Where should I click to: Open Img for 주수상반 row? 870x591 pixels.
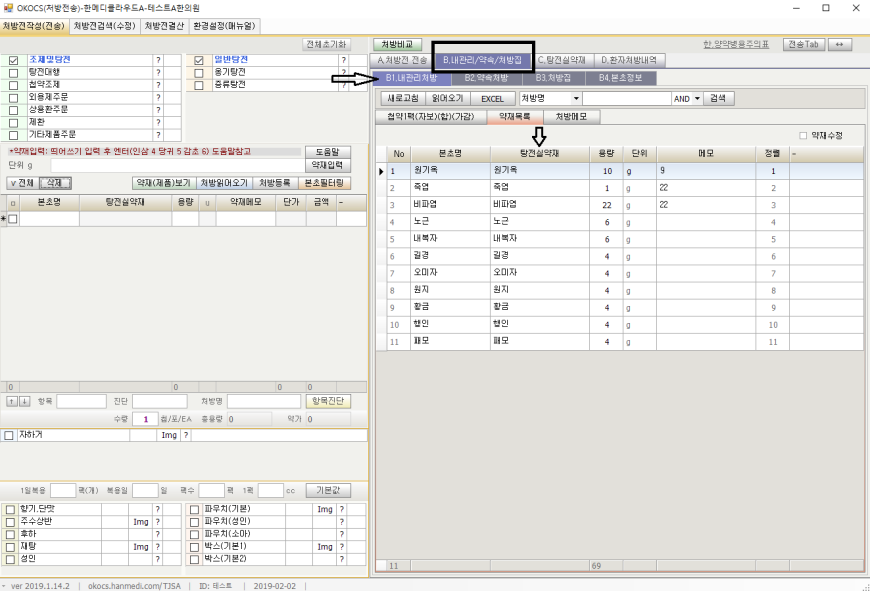point(141,522)
